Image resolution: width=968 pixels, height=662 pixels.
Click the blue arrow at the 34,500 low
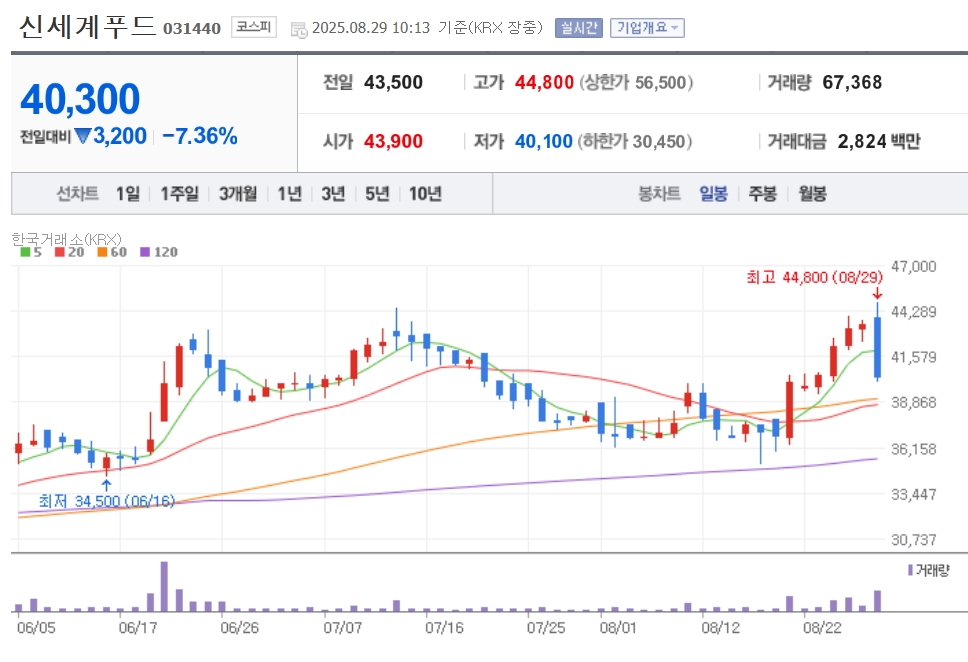coord(106,485)
